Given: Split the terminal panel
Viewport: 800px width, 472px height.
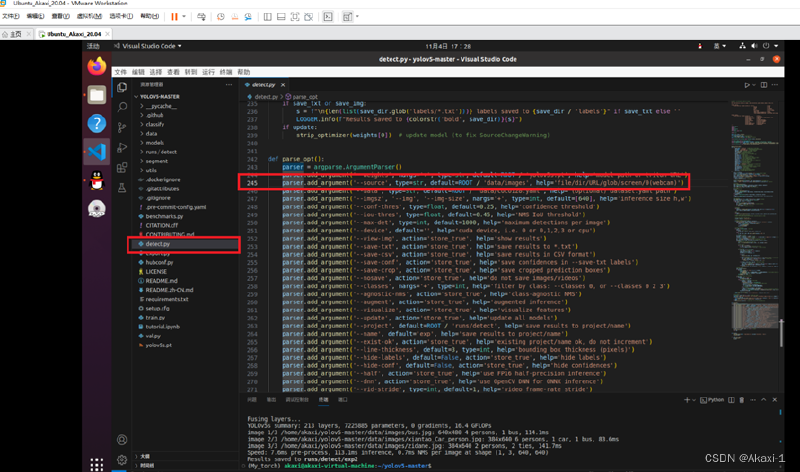Looking at the screenshot, I should [731, 400].
